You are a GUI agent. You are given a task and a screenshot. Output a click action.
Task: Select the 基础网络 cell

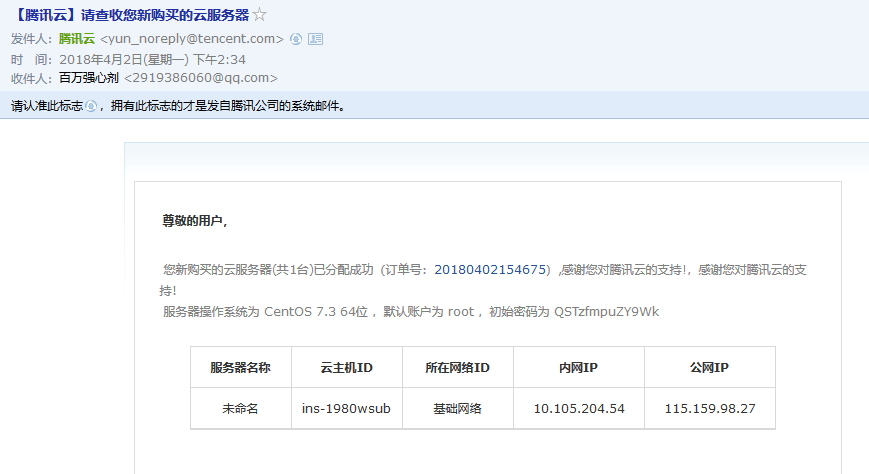457,409
